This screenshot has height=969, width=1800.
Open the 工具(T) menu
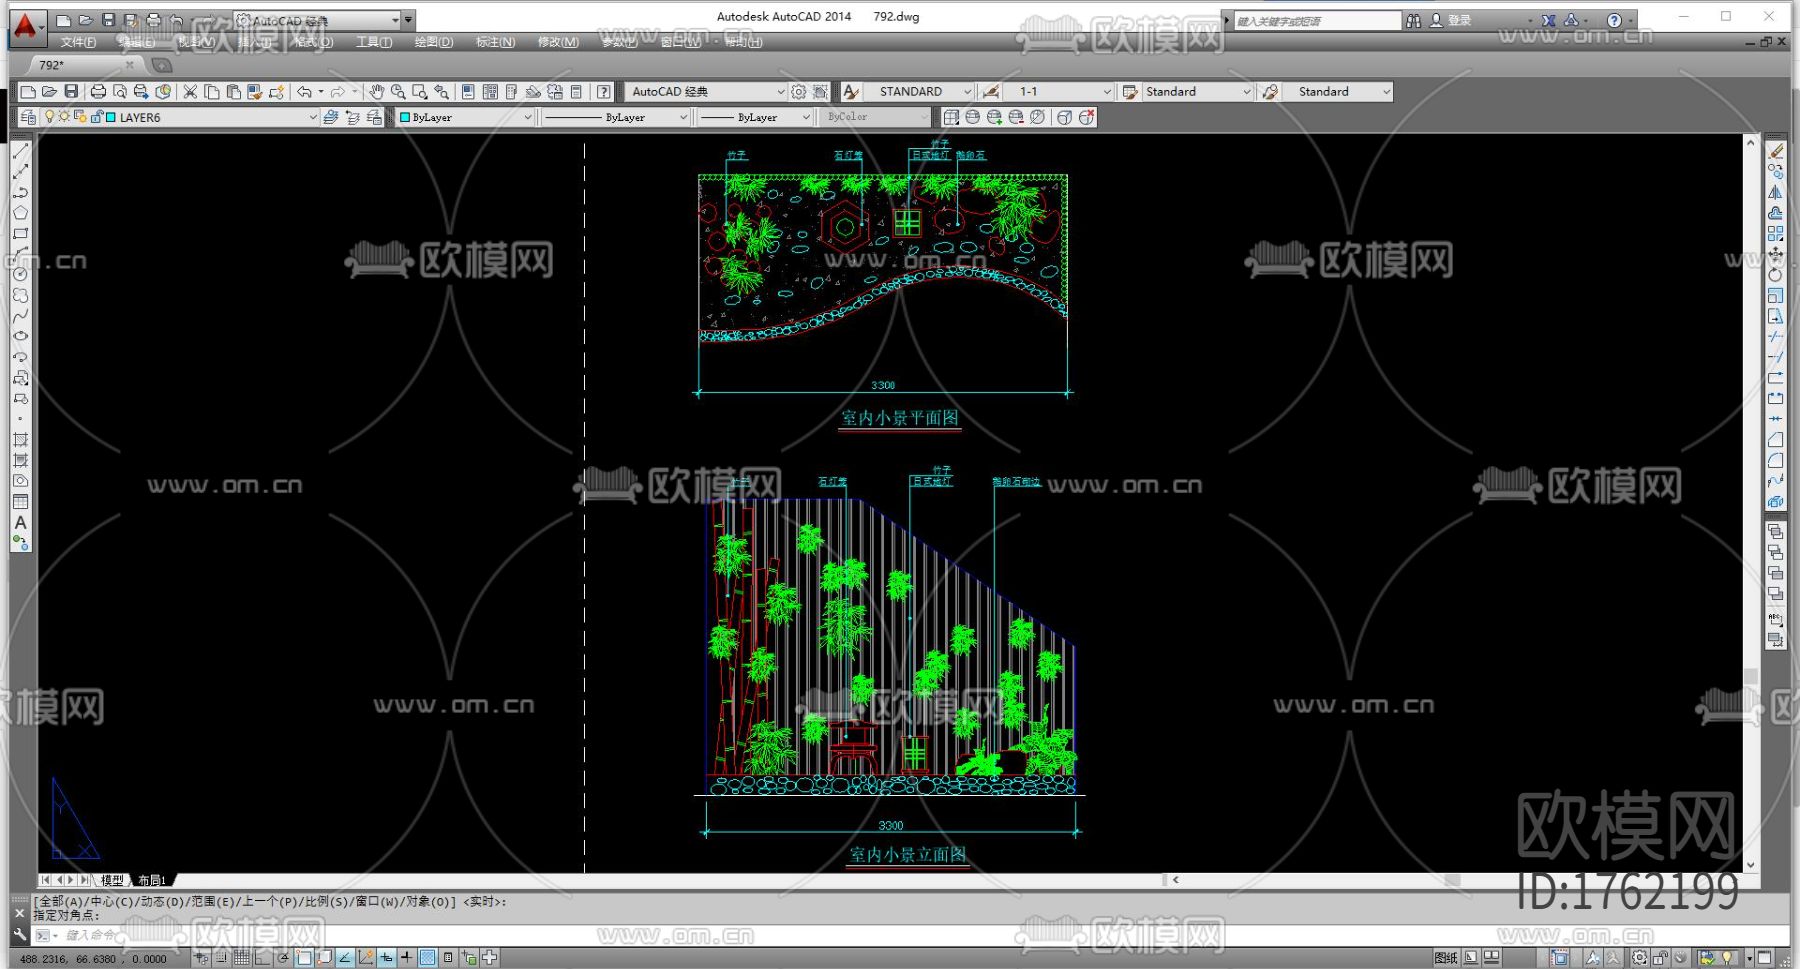[x=373, y=42]
